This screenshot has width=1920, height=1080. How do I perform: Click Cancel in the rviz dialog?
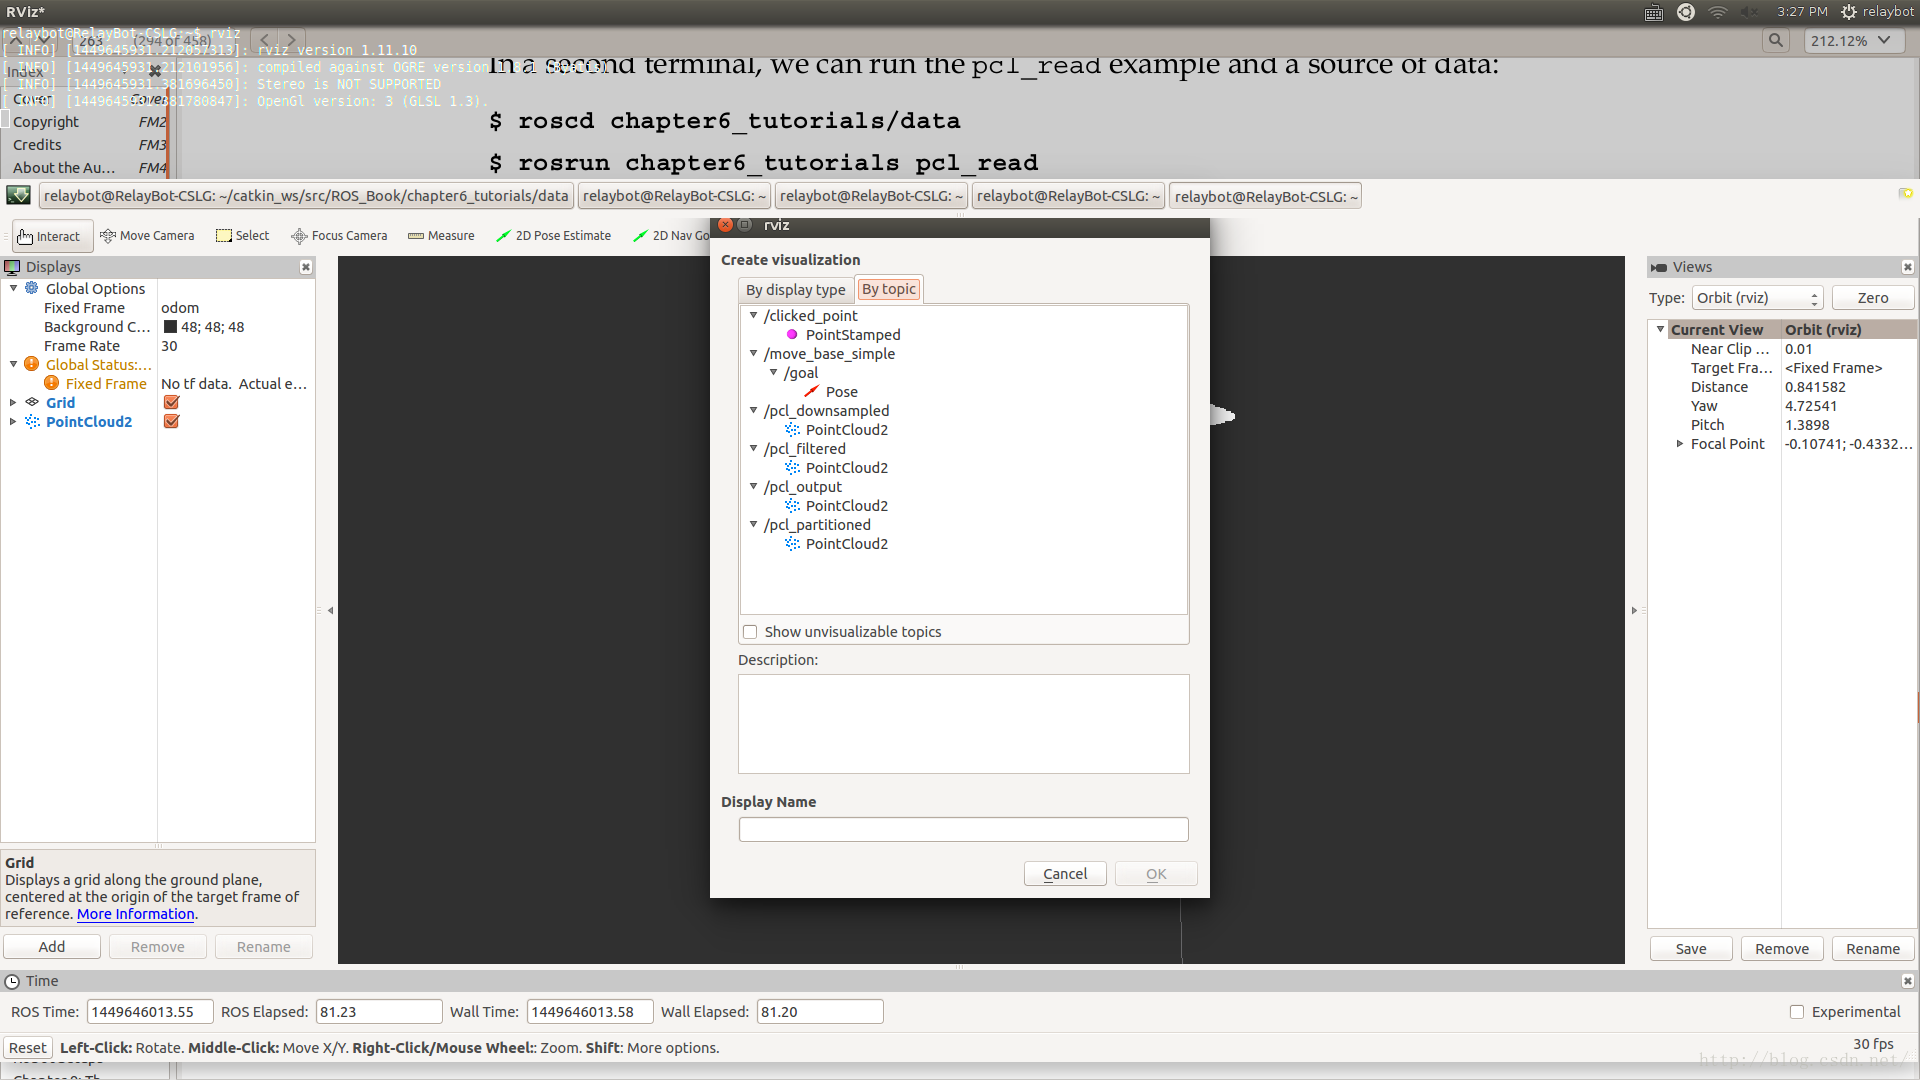click(x=1065, y=874)
